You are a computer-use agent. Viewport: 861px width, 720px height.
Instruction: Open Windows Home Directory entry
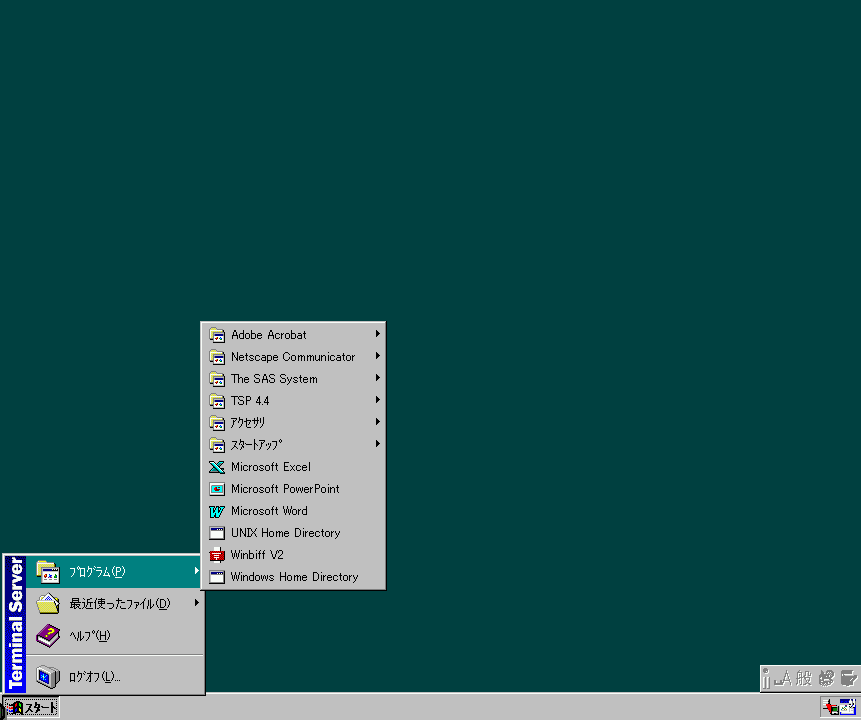coord(293,577)
